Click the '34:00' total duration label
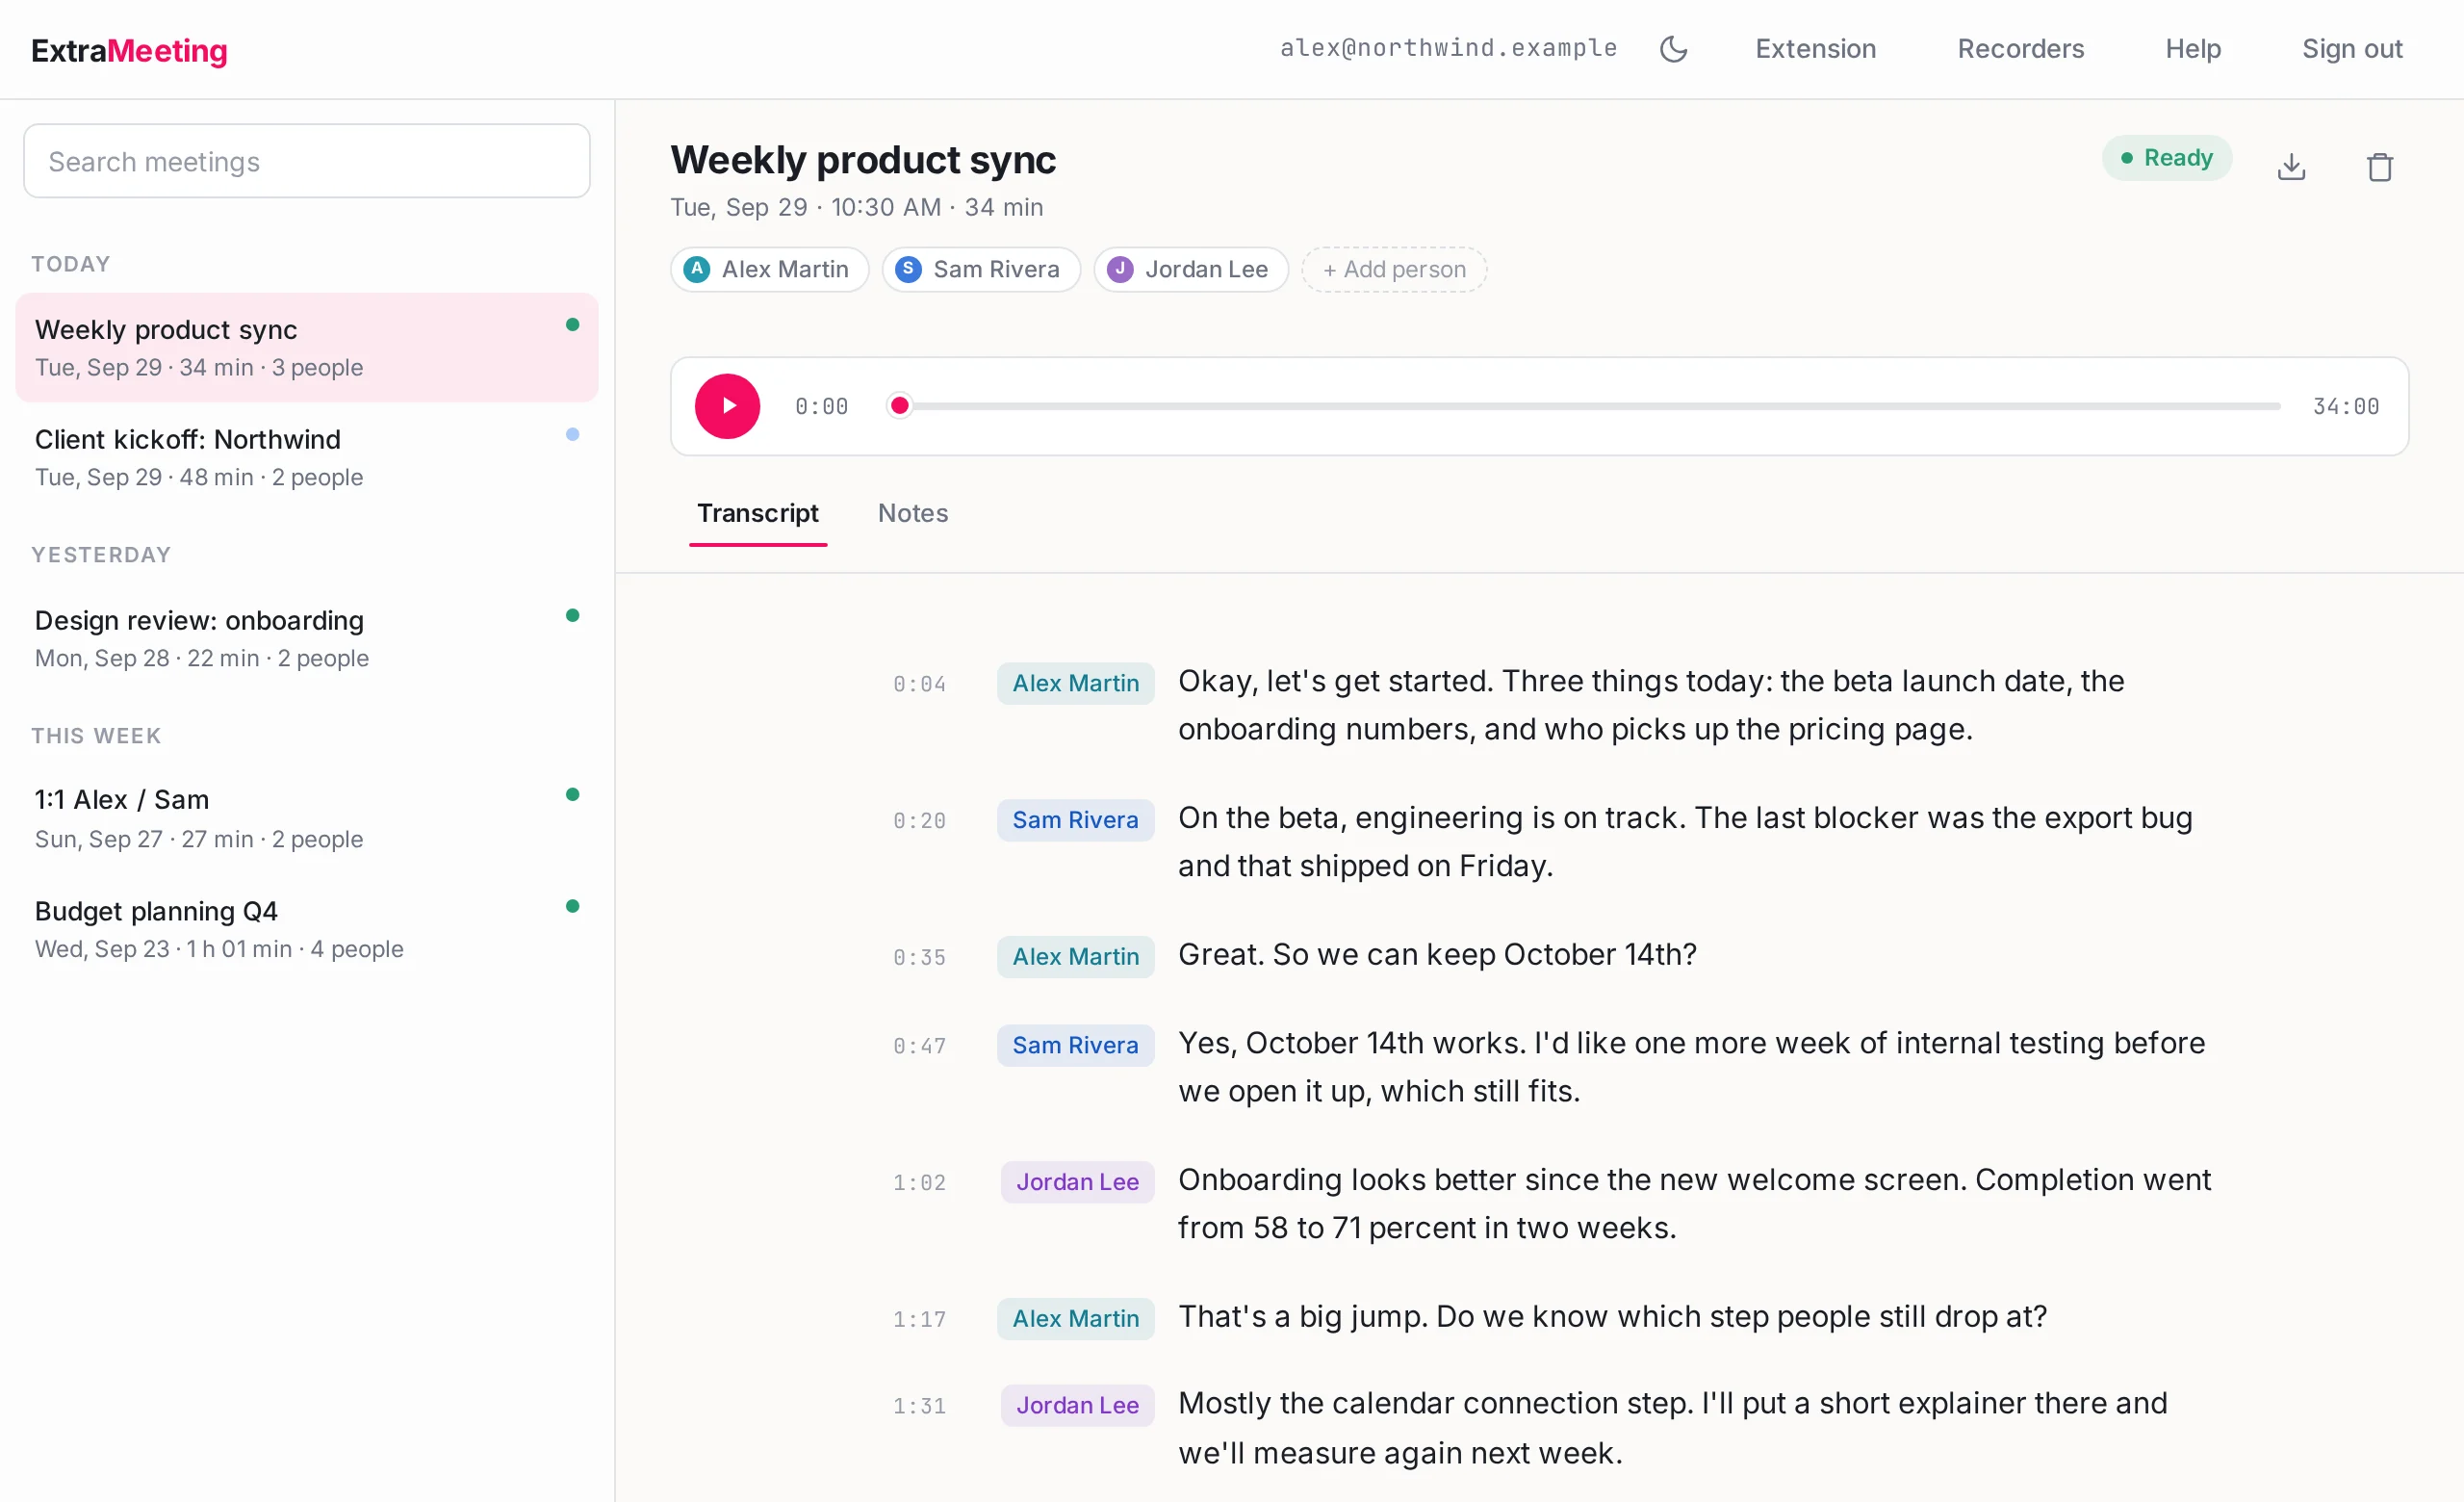 tap(2345, 406)
